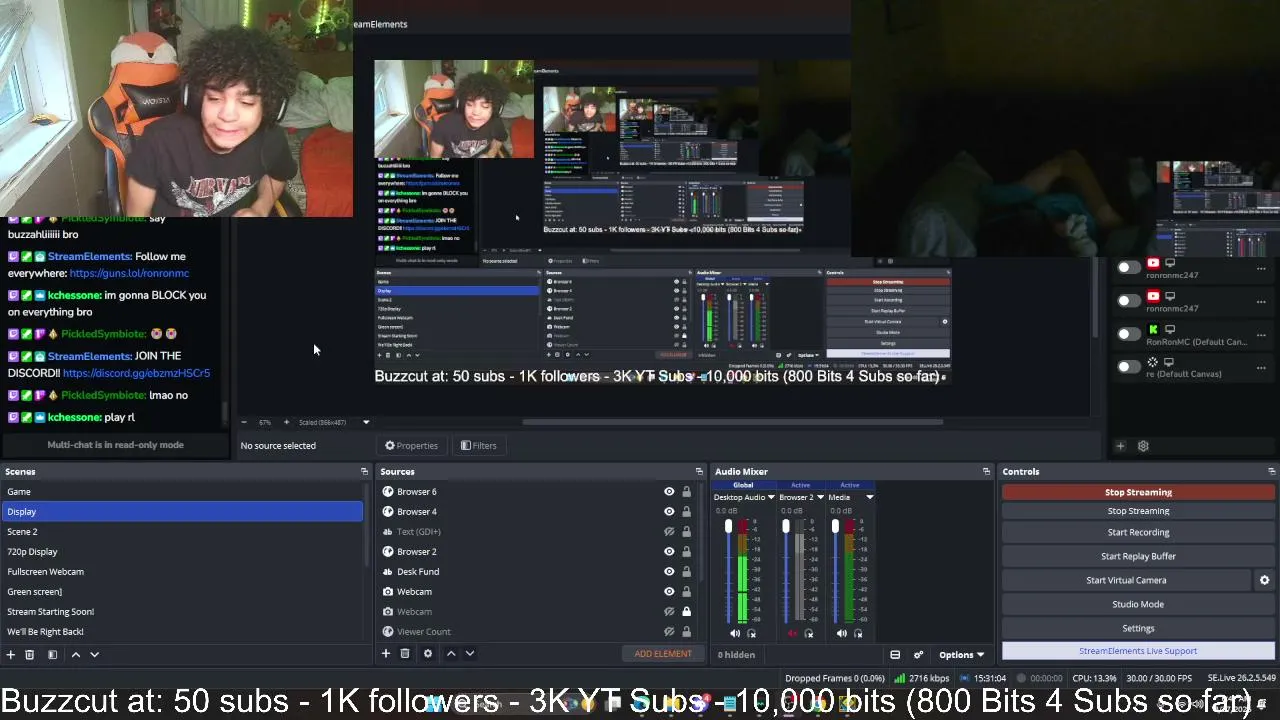Image resolution: width=1280 pixels, height=720 pixels.
Task: Hide the Browser 4 source
Action: coord(669,511)
